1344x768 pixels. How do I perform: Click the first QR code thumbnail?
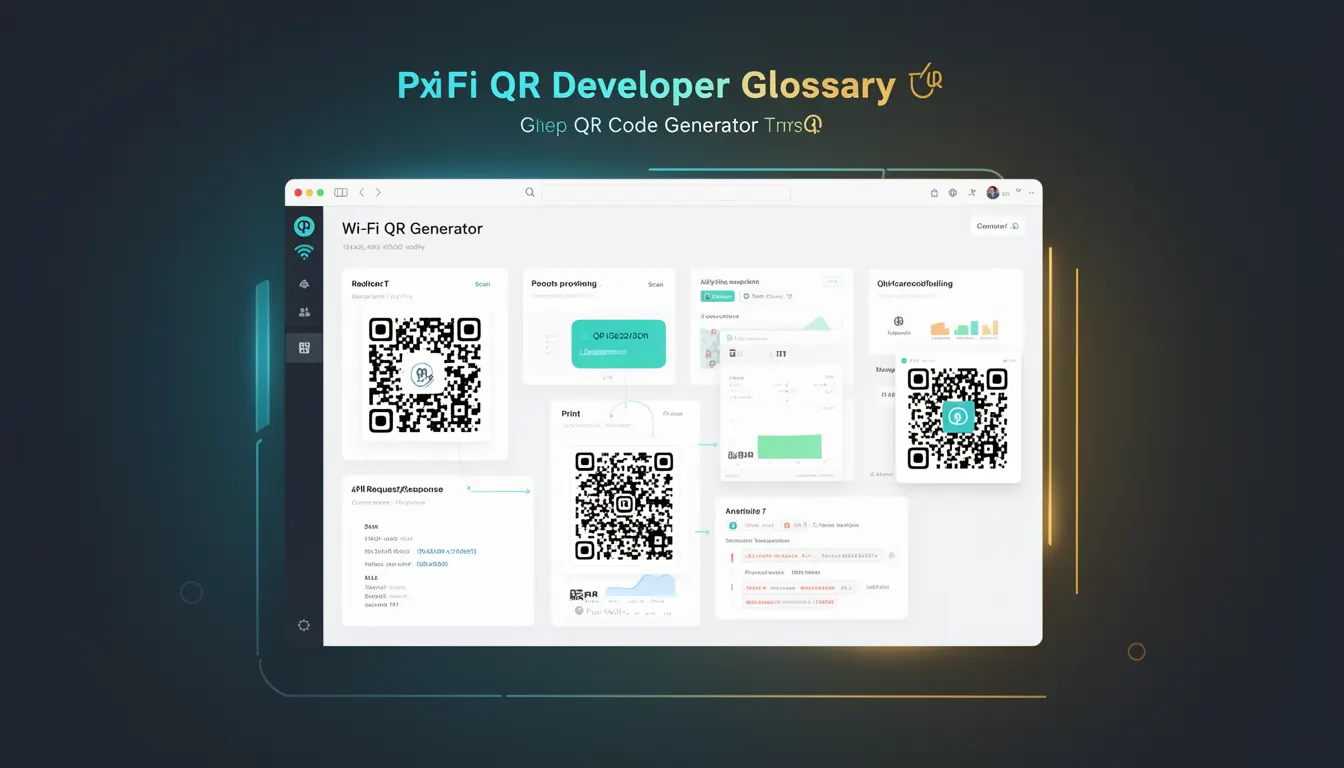click(425, 375)
